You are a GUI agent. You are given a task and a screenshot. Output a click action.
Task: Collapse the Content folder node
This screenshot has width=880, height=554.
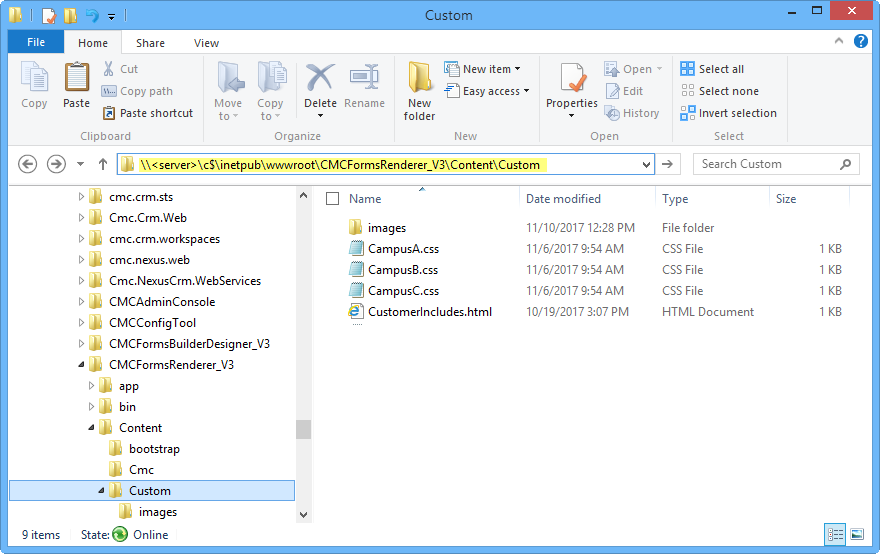(91, 428)
